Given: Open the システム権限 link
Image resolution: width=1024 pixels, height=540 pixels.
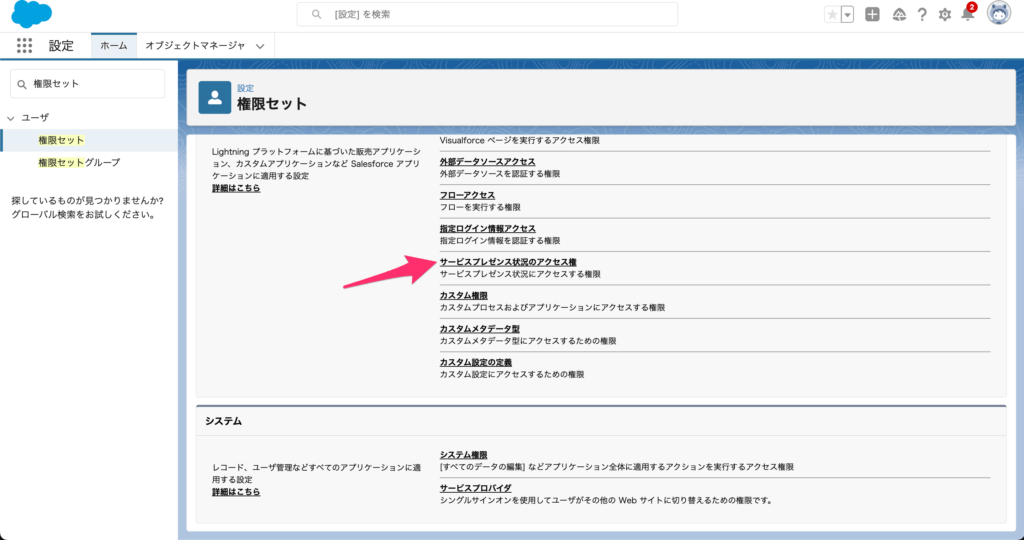Looking at the screenshot, I should (x=464, y=455).
